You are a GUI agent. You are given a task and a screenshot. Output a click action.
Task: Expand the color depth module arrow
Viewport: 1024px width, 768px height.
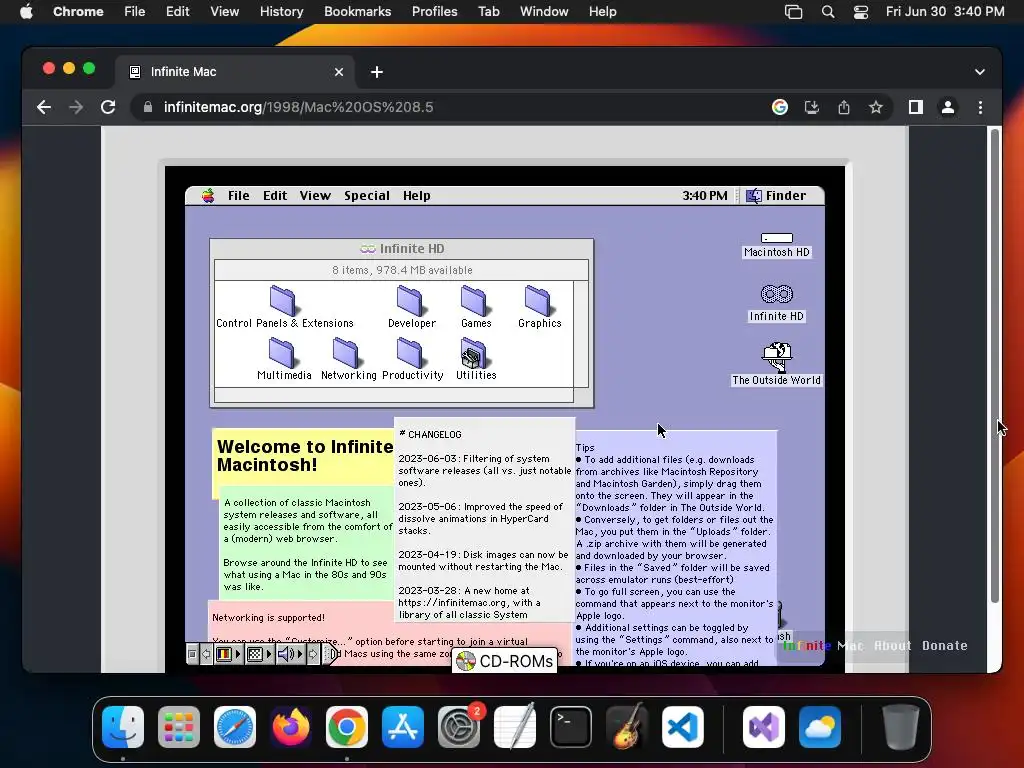[x=238, y=654]
